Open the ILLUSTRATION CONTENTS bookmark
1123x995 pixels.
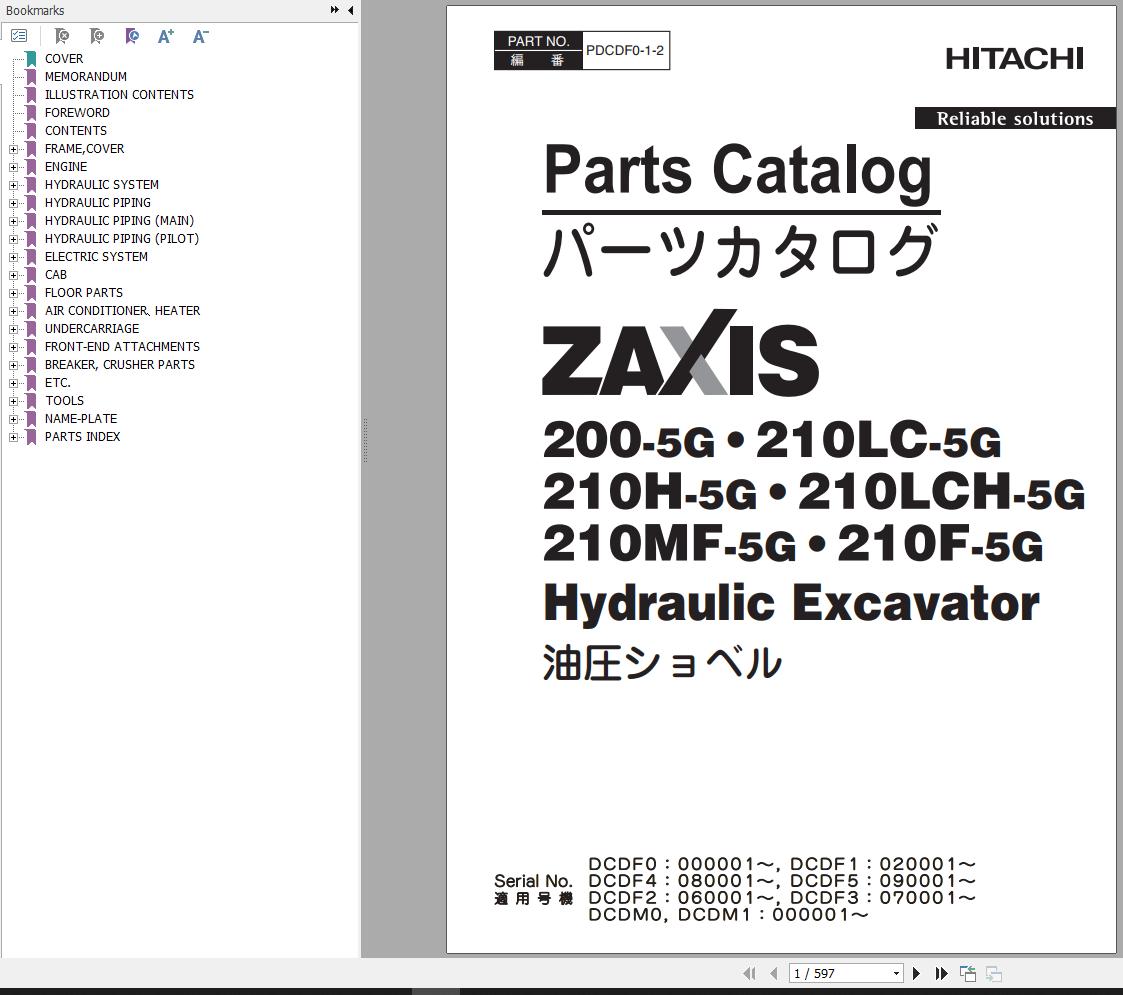(119, 95)
